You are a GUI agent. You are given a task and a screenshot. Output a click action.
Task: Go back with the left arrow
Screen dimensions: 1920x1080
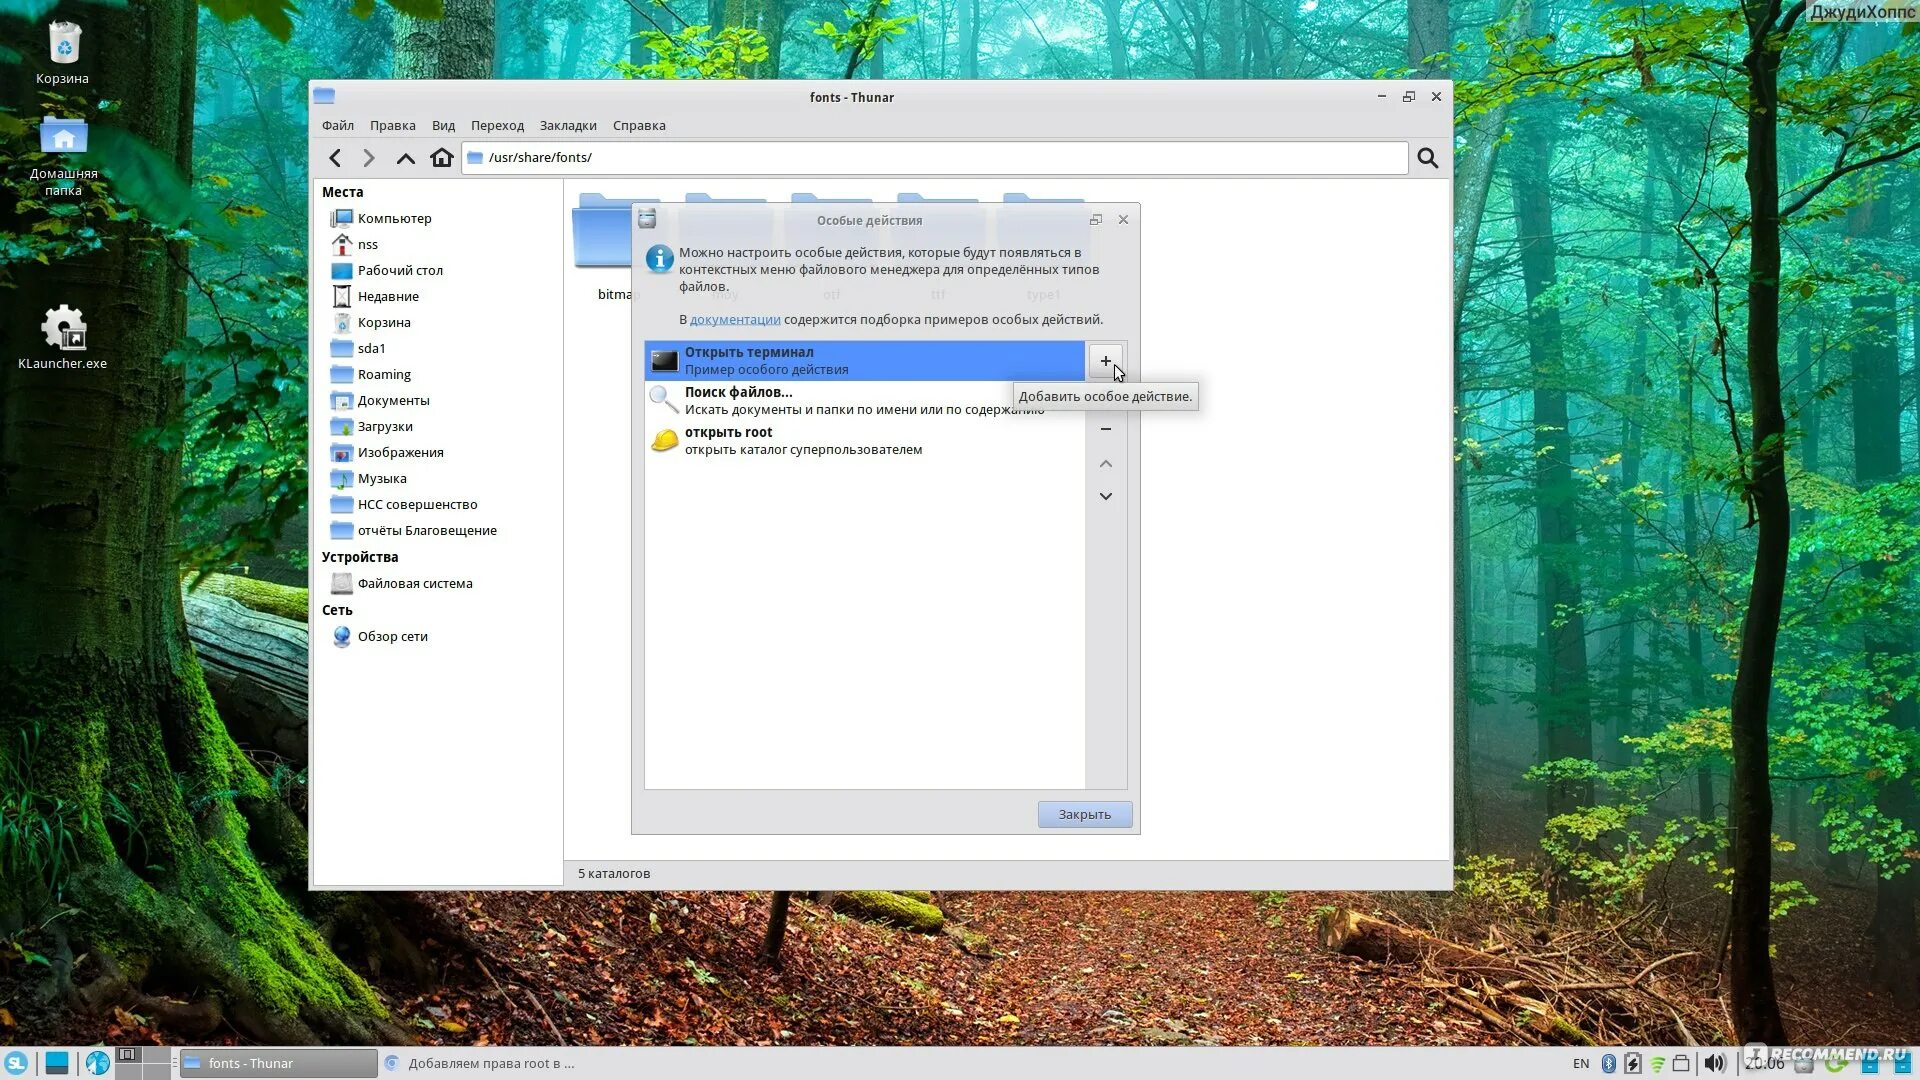point(336,158)
